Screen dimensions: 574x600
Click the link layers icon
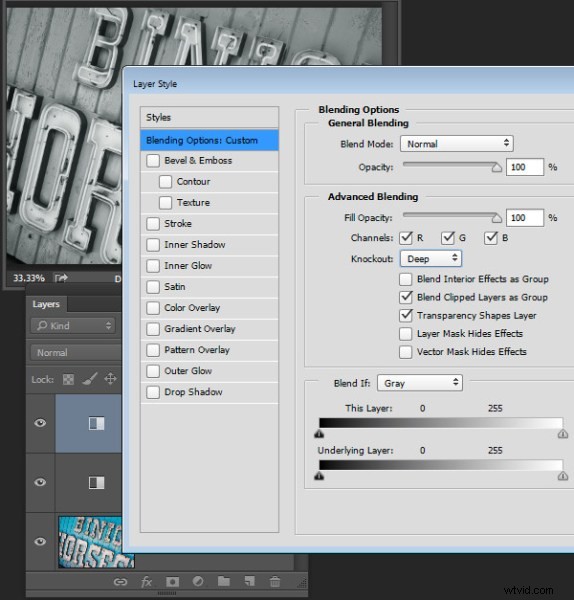(x=120, y=582)
